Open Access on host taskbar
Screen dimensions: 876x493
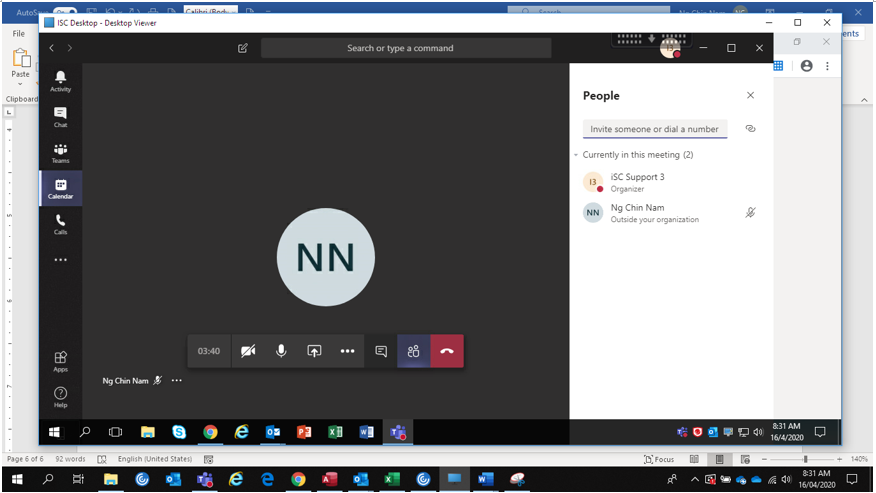click(x=330, y=480)
